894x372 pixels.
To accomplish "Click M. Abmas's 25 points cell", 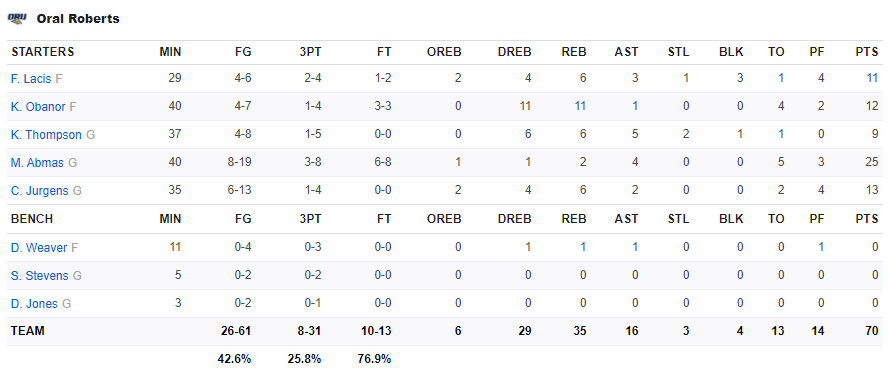I will point(871,163).
